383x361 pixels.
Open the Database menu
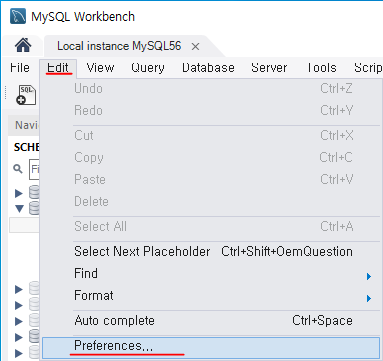[208, 68]
